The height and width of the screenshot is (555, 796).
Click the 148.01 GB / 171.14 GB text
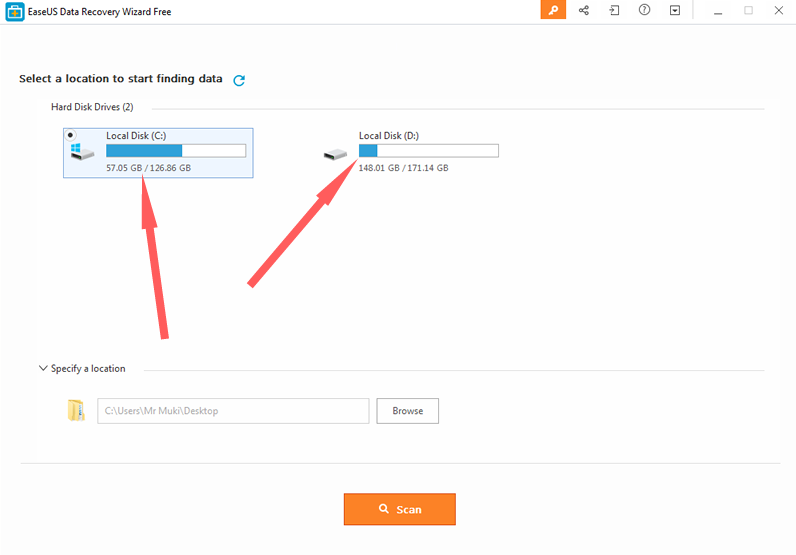point(404,168)
